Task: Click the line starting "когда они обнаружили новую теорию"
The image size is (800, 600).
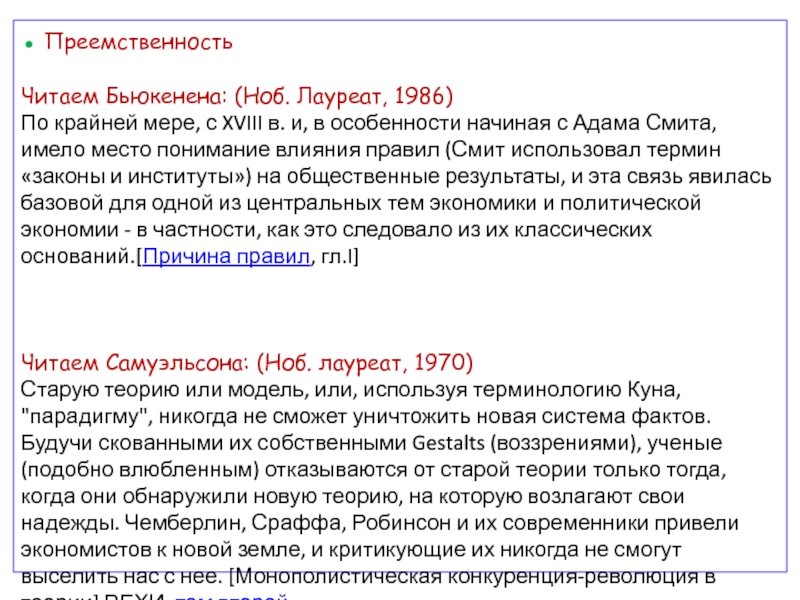Action: click(x=353, y=496)
